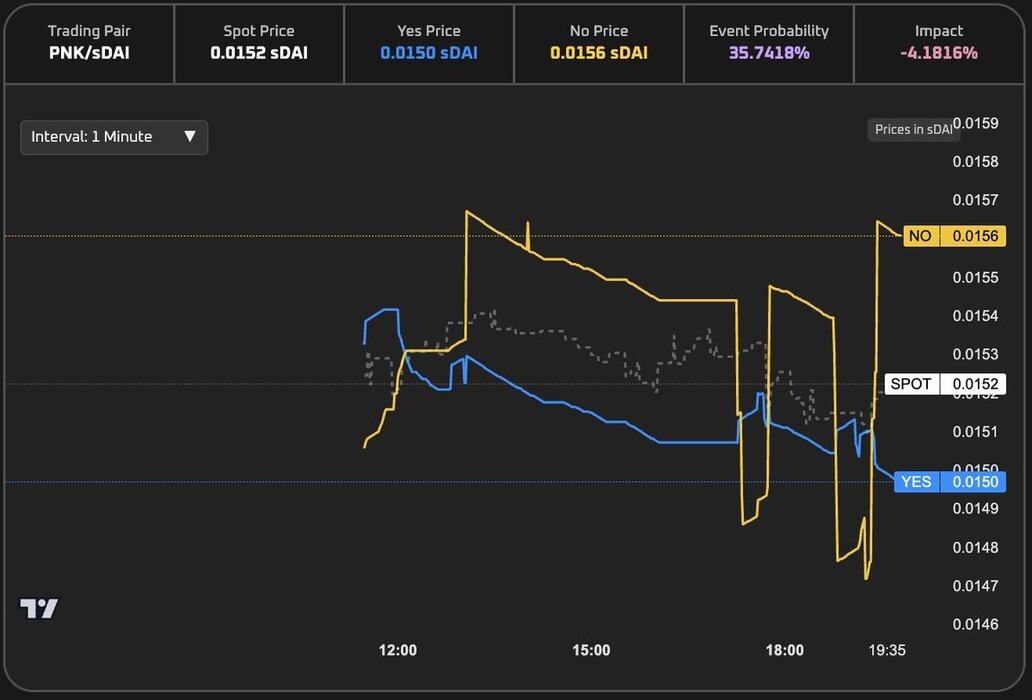Click the 0.0146 price axis tick
Image resolution: width=1032 pixels, height=700 pixels.
pyautogui.click(x=976, y=624)
